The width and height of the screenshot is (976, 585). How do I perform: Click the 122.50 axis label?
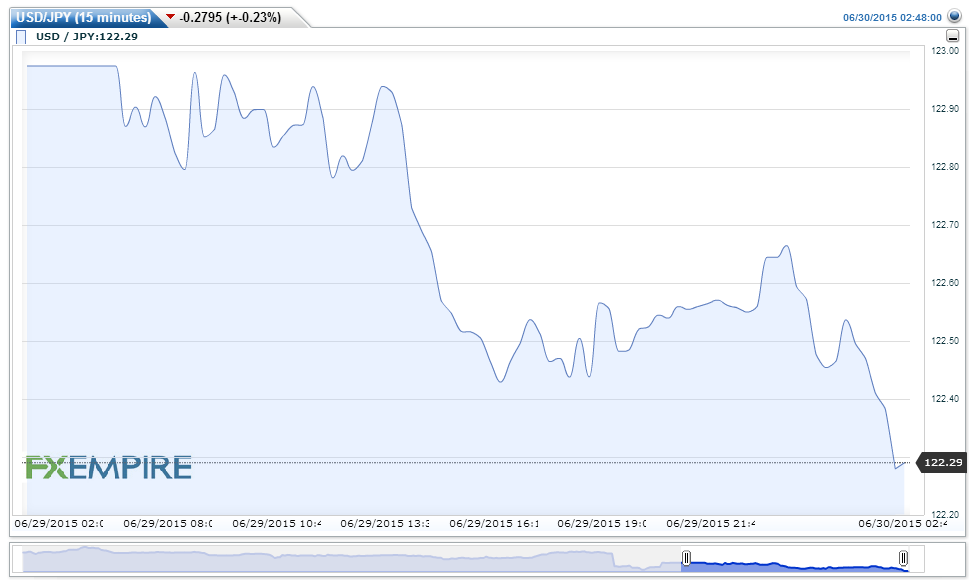click(945, 341)
